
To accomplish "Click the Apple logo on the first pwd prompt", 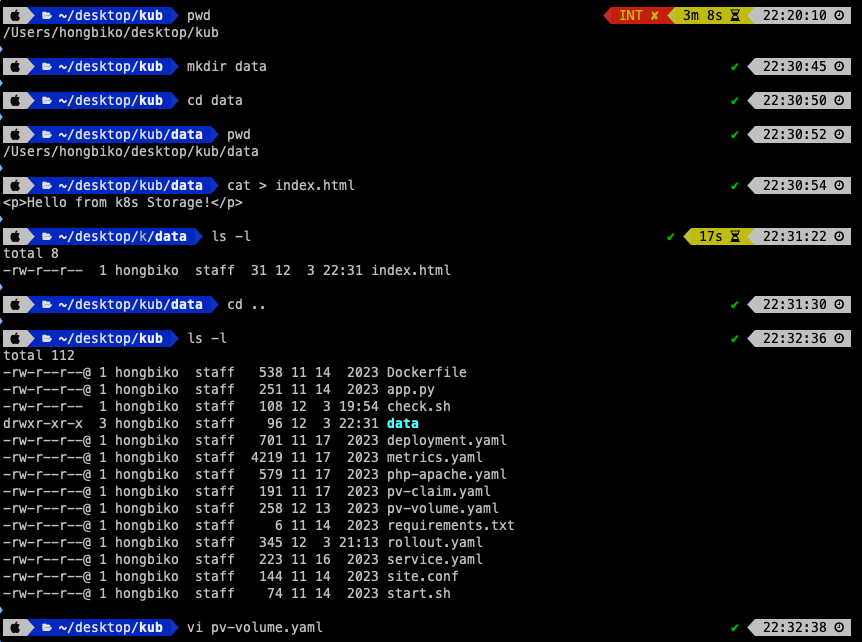I will click(15, 15).
